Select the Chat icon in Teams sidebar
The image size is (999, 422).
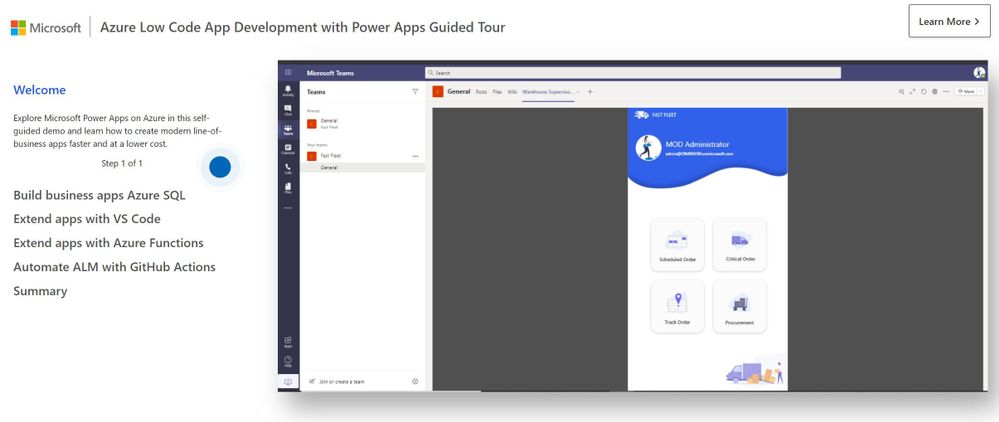tap(288, 110)
